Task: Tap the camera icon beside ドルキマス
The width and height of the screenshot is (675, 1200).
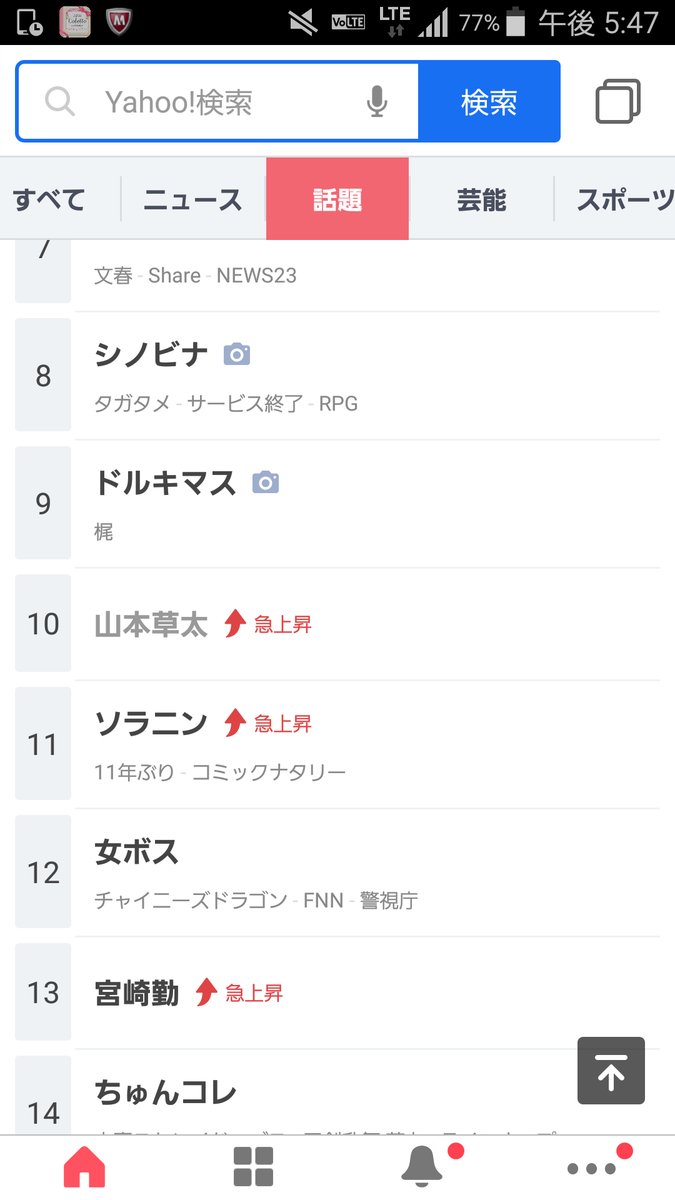Action: 265,483
